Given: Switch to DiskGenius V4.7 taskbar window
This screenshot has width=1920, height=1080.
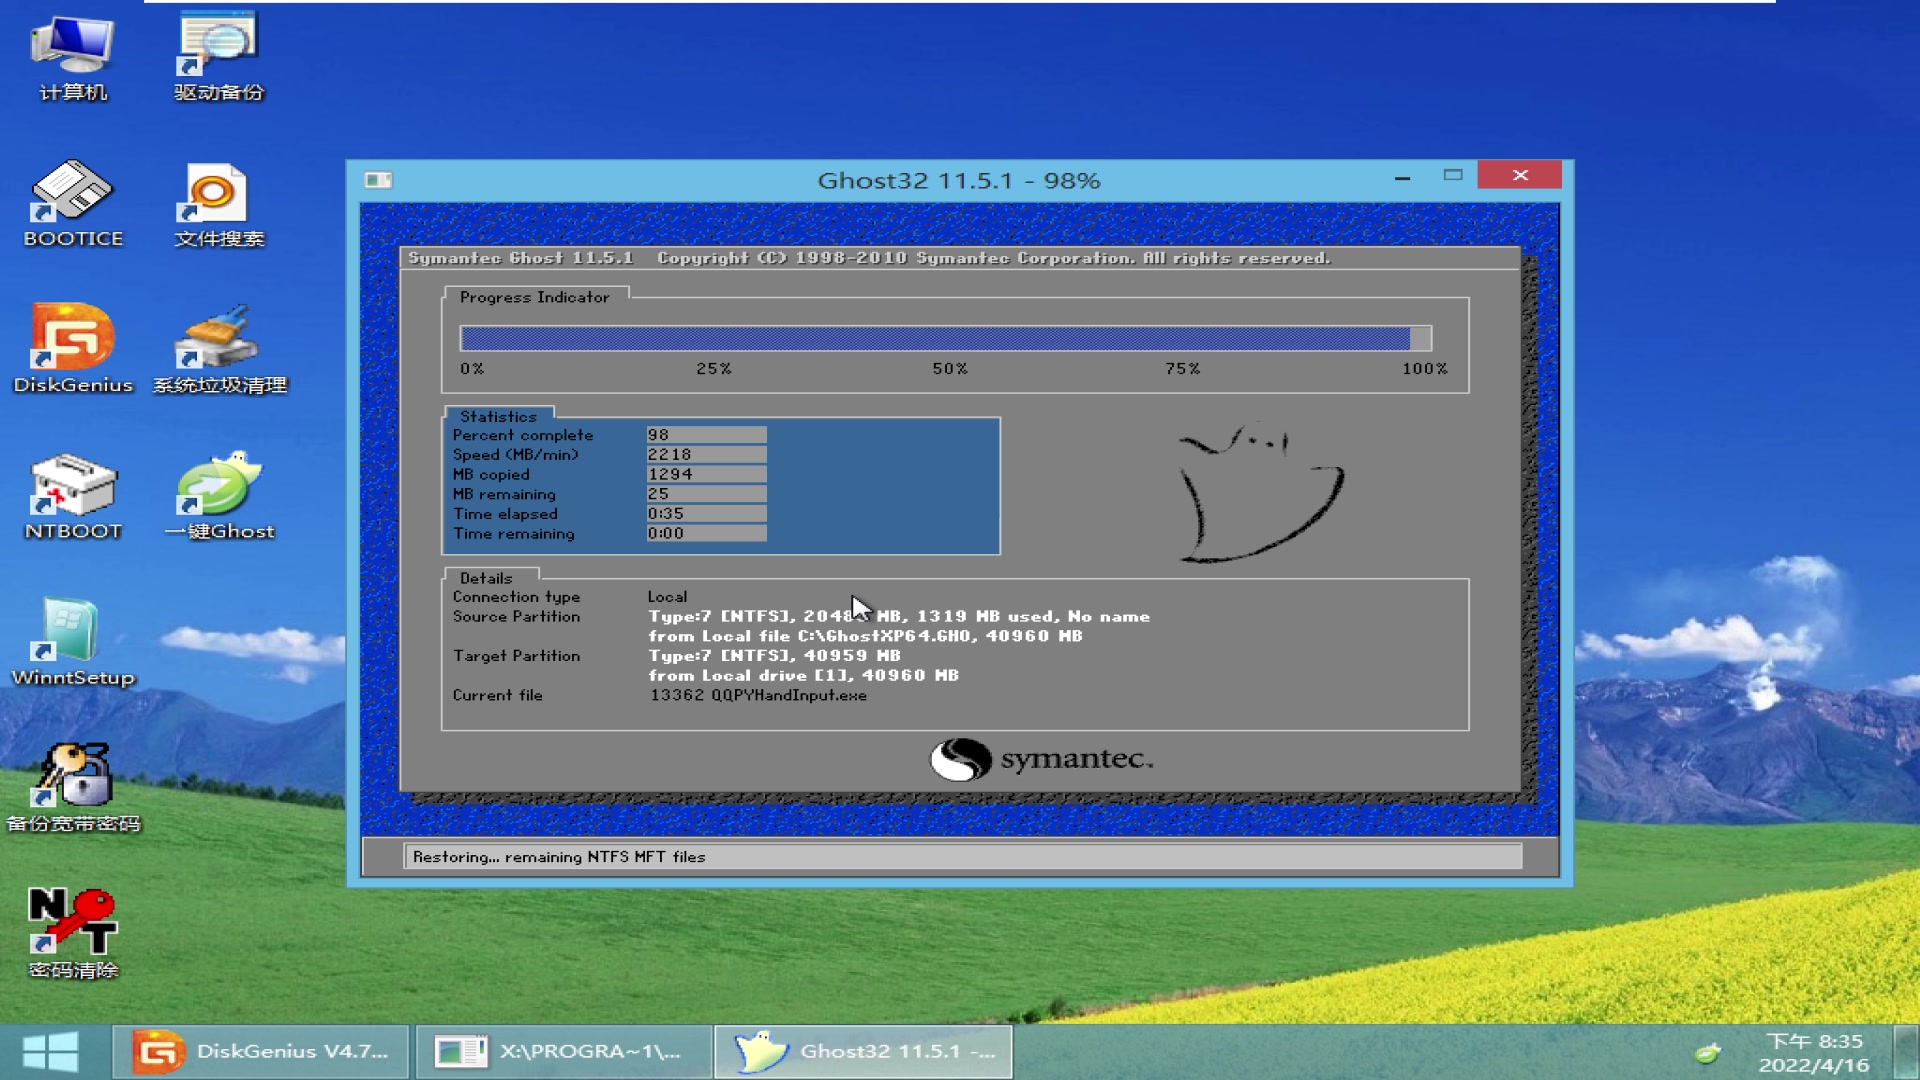Looking at the screenshot, I should [x=261, y=1052].
